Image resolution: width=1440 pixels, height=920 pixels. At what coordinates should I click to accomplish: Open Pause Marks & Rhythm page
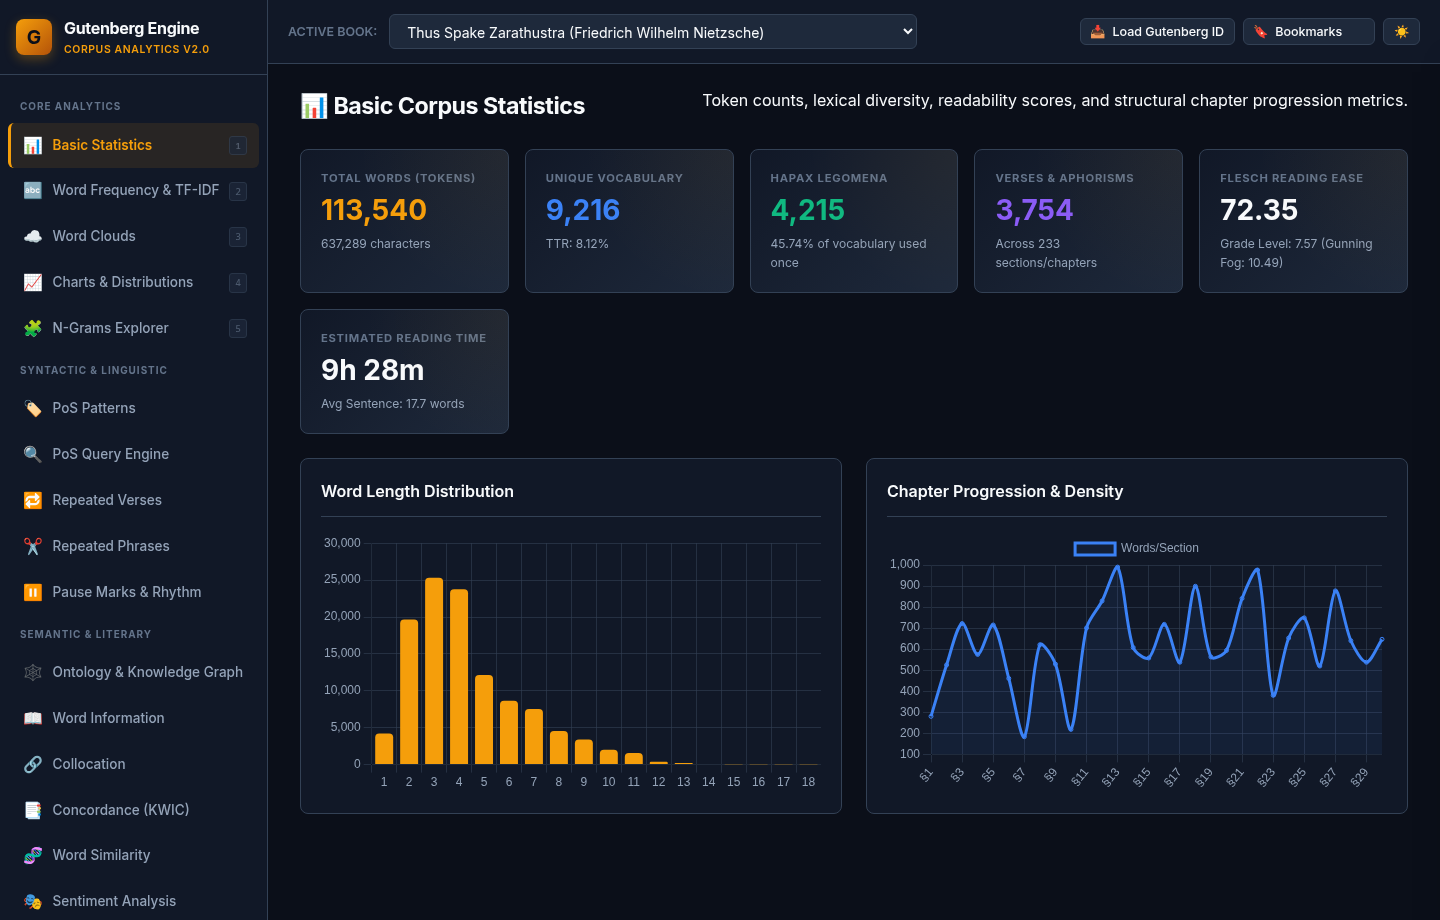[133, 592]
